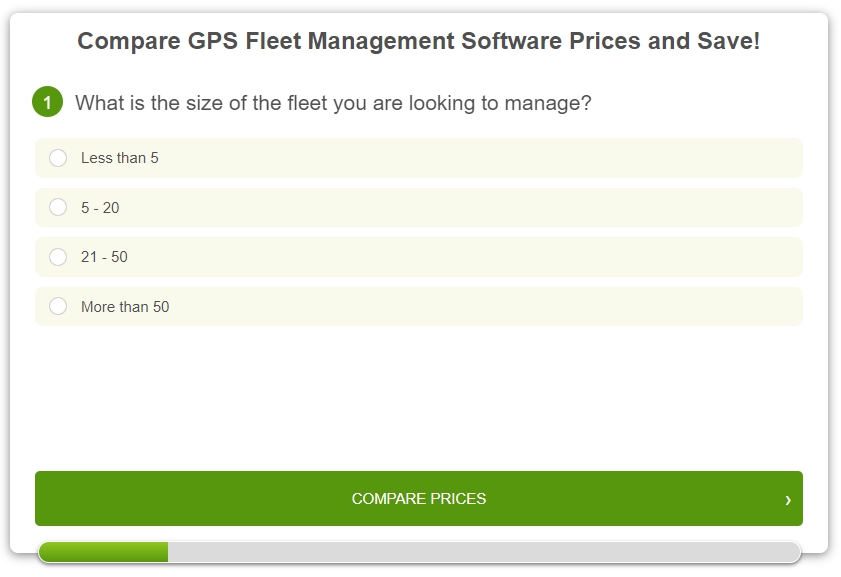841x577 pixels.
Task: Select the "21 - 50" radio button
Action: pos(58,256)
